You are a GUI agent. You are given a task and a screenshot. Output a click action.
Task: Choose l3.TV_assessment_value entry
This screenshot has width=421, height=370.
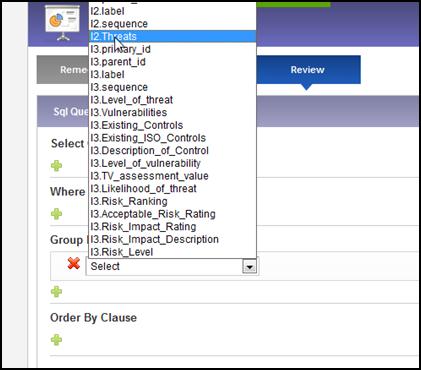point(173,176)
